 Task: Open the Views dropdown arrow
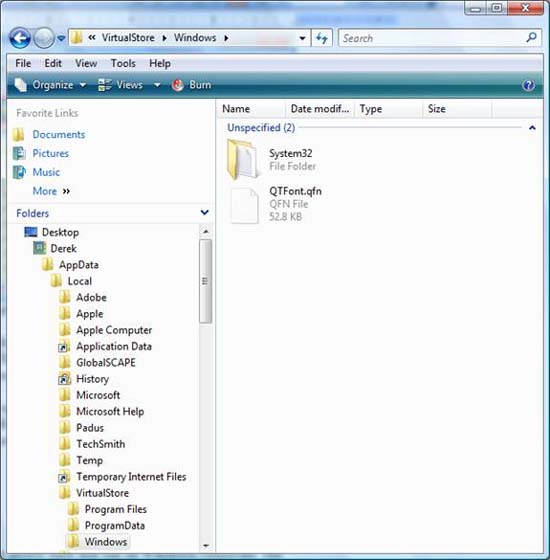pos(157,85)
